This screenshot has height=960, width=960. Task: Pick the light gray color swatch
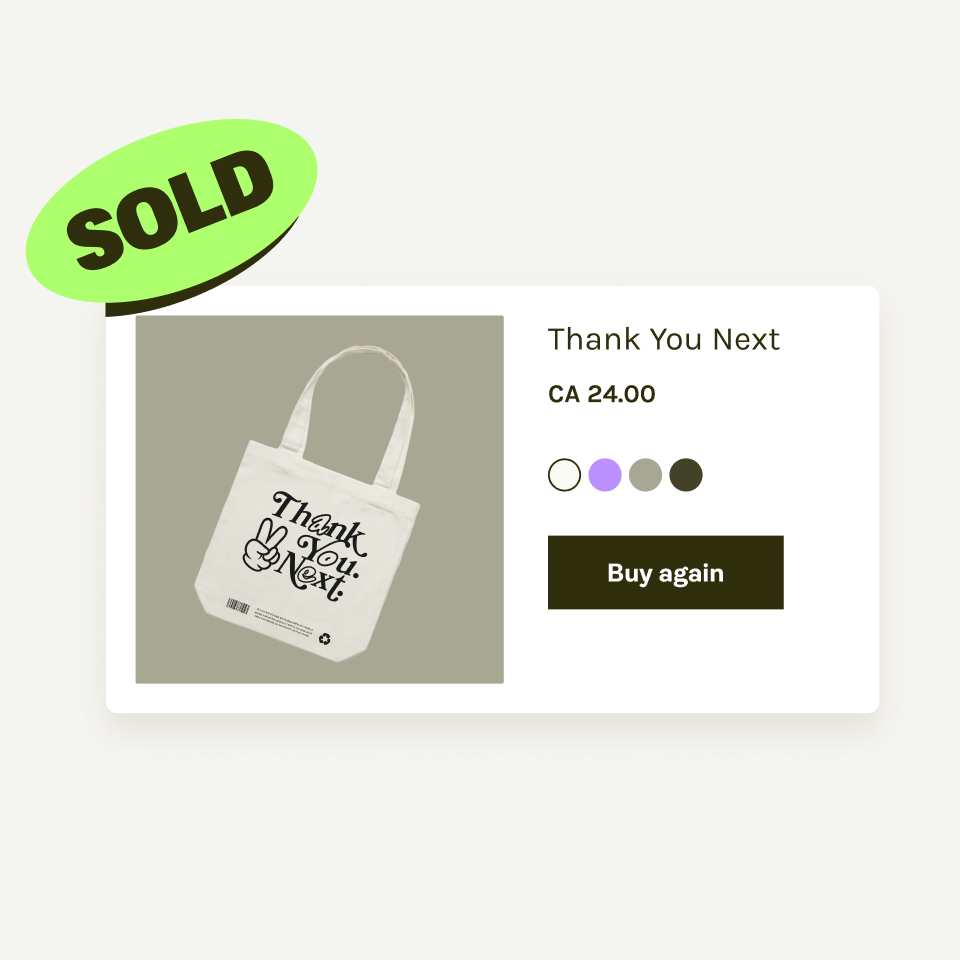pos(646,475)
